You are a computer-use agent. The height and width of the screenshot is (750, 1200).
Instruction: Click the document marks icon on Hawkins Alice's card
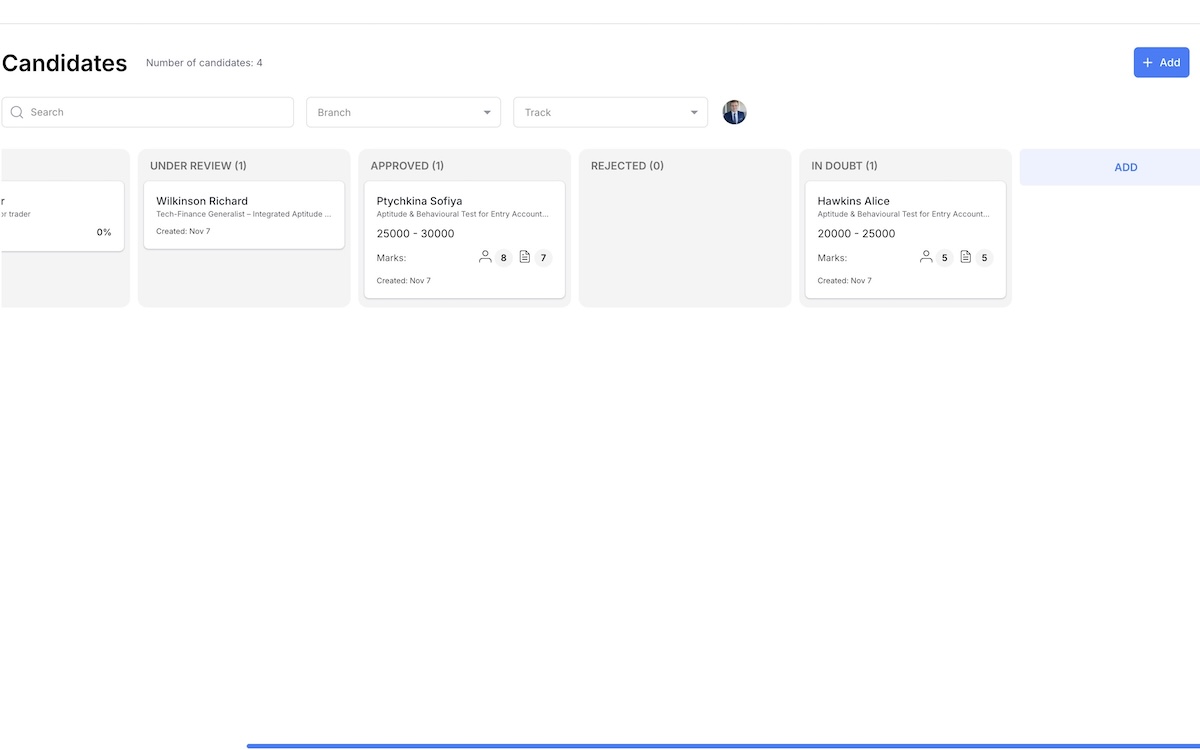[x=965, y=257]
